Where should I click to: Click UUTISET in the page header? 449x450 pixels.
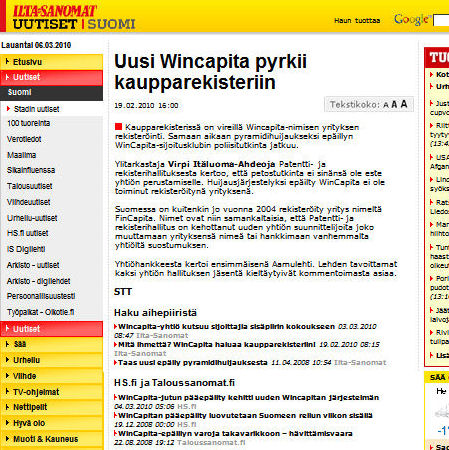coord(45,24)
